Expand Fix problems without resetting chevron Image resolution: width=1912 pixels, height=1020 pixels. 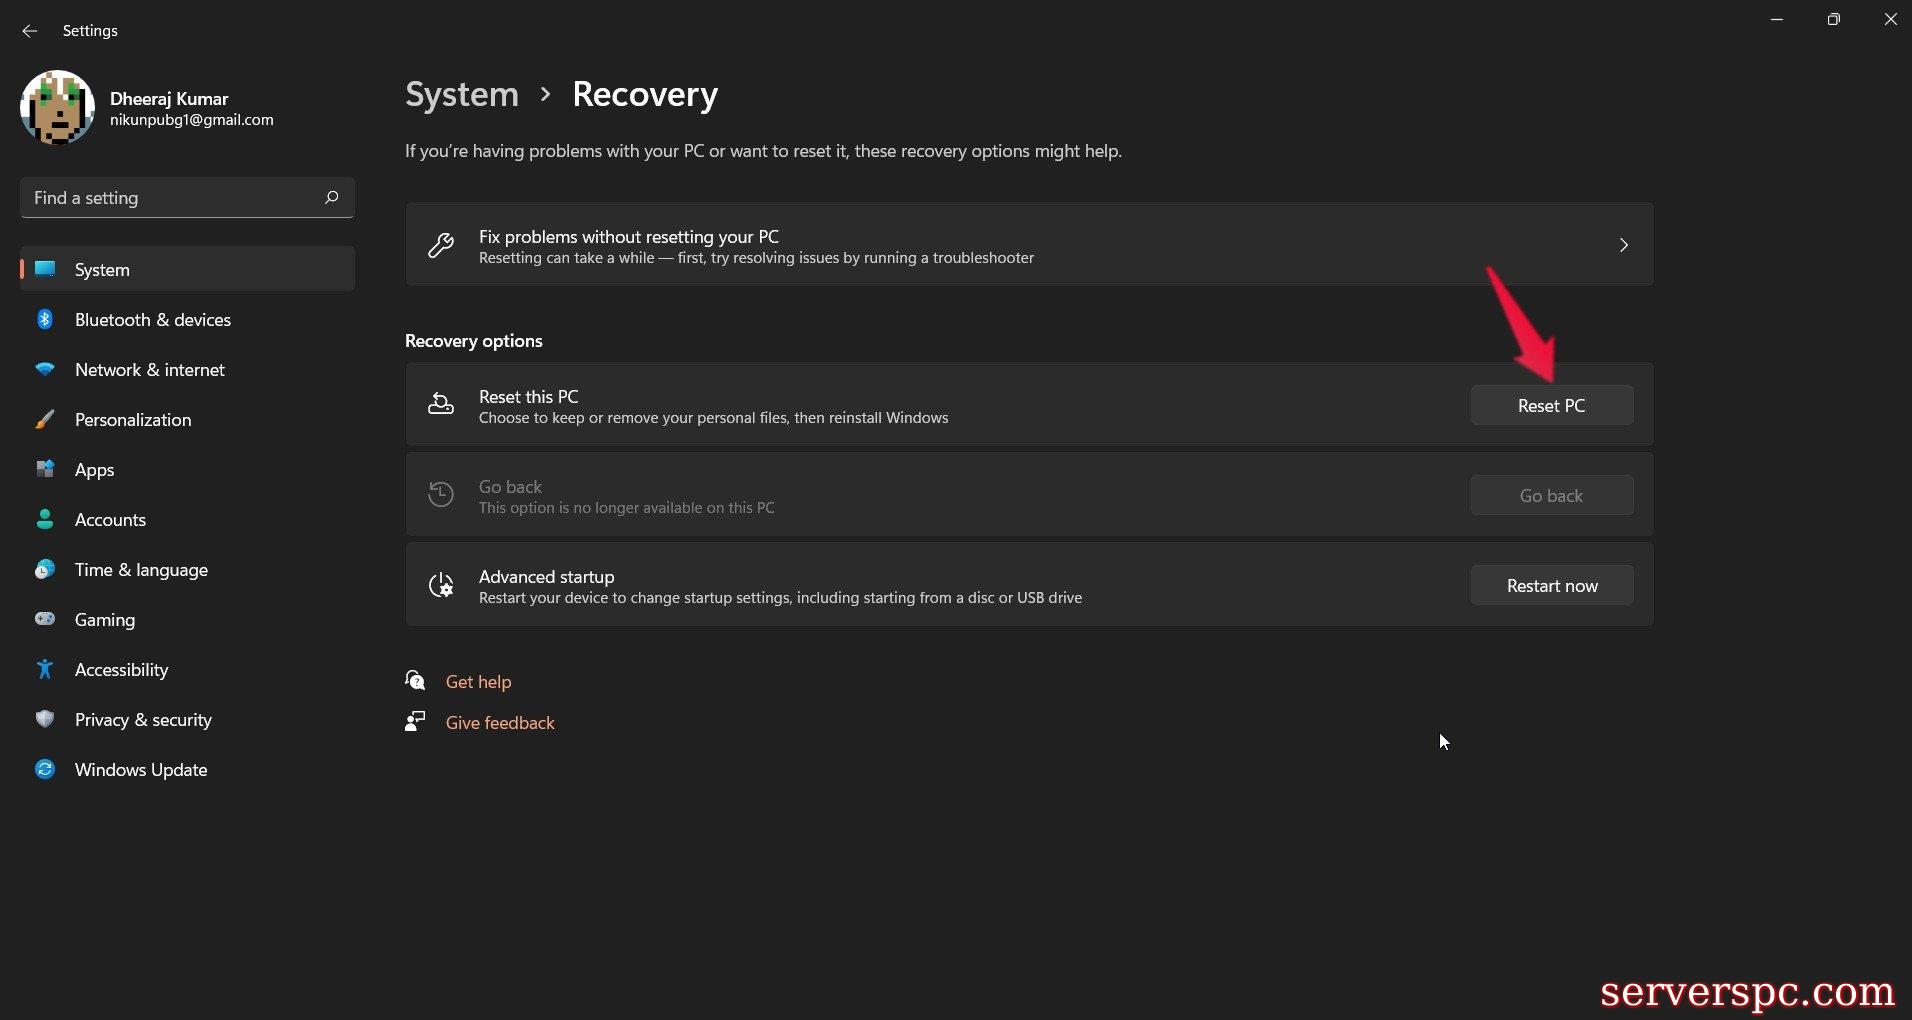[1623, 245]
